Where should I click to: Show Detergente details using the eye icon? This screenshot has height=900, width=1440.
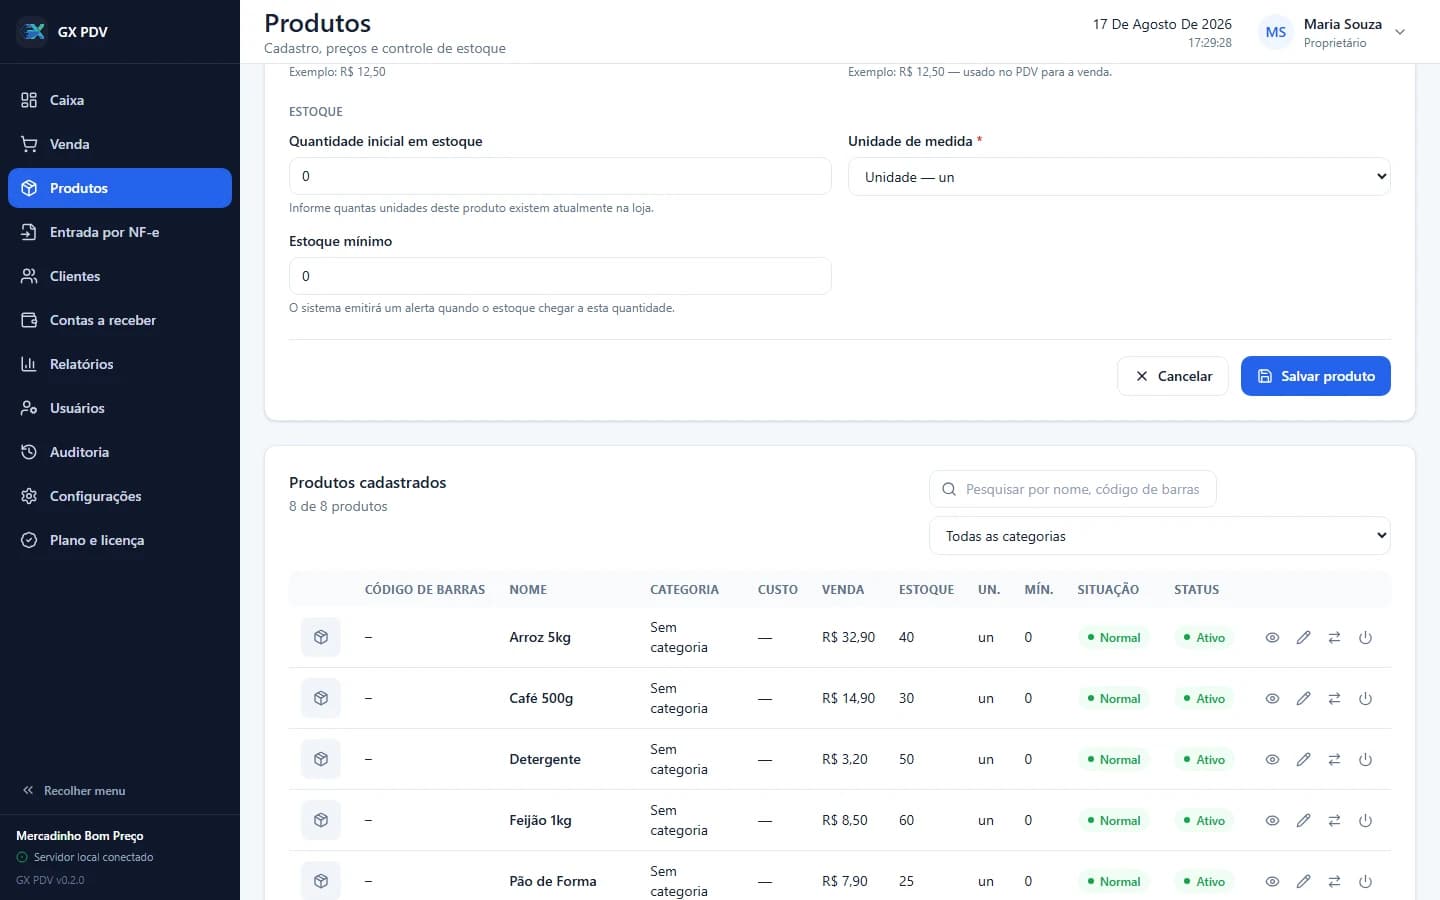click(1272, 760)
